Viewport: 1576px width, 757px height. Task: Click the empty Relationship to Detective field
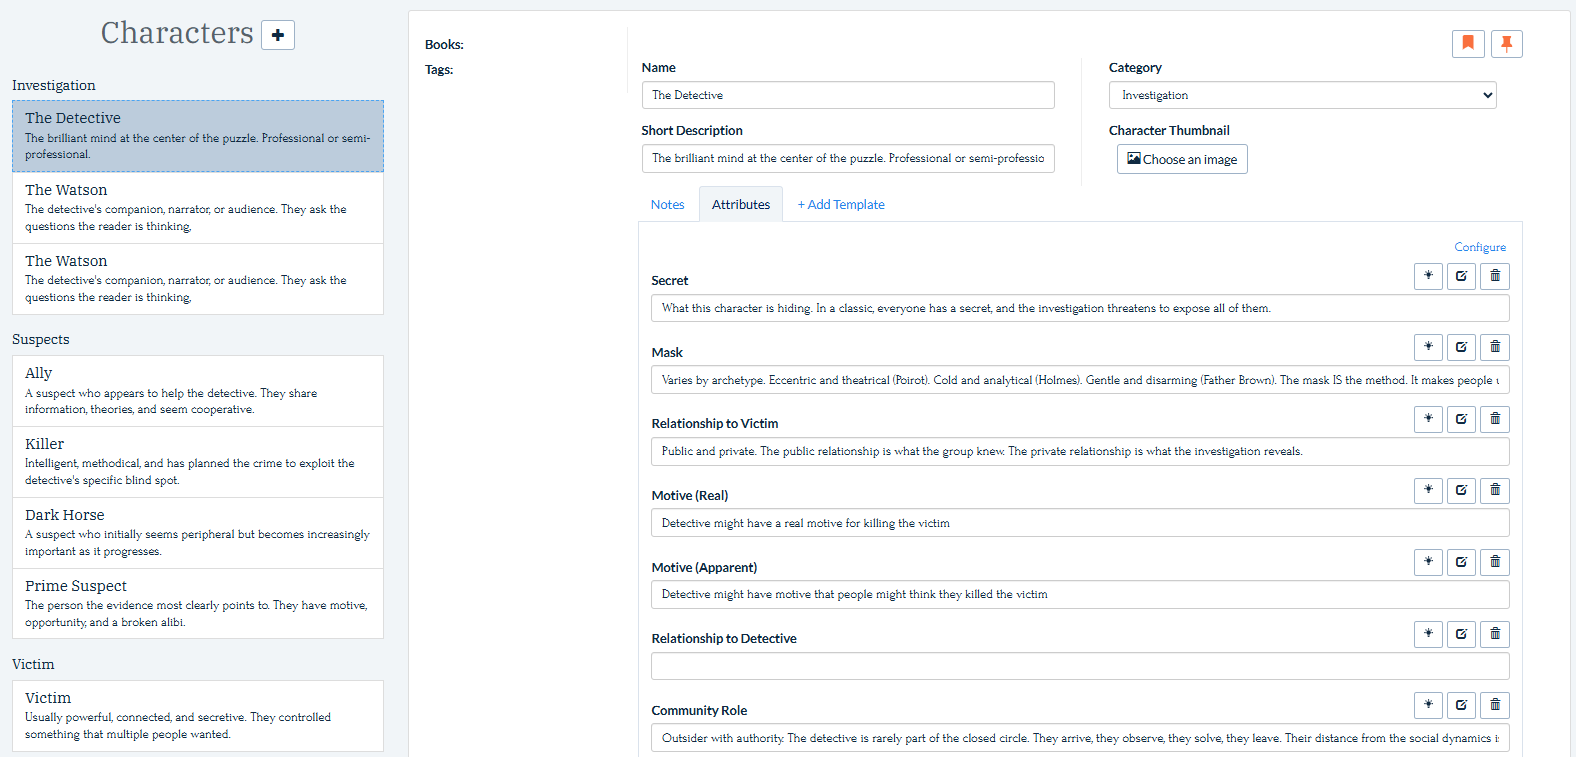coord(1080,667)
